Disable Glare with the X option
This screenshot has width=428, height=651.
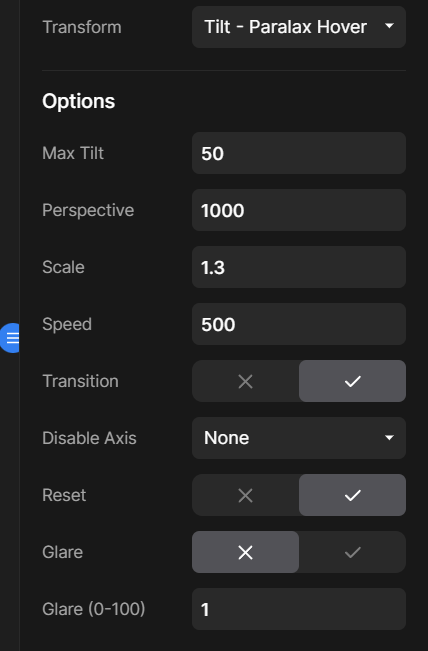[x=245, y=552]
